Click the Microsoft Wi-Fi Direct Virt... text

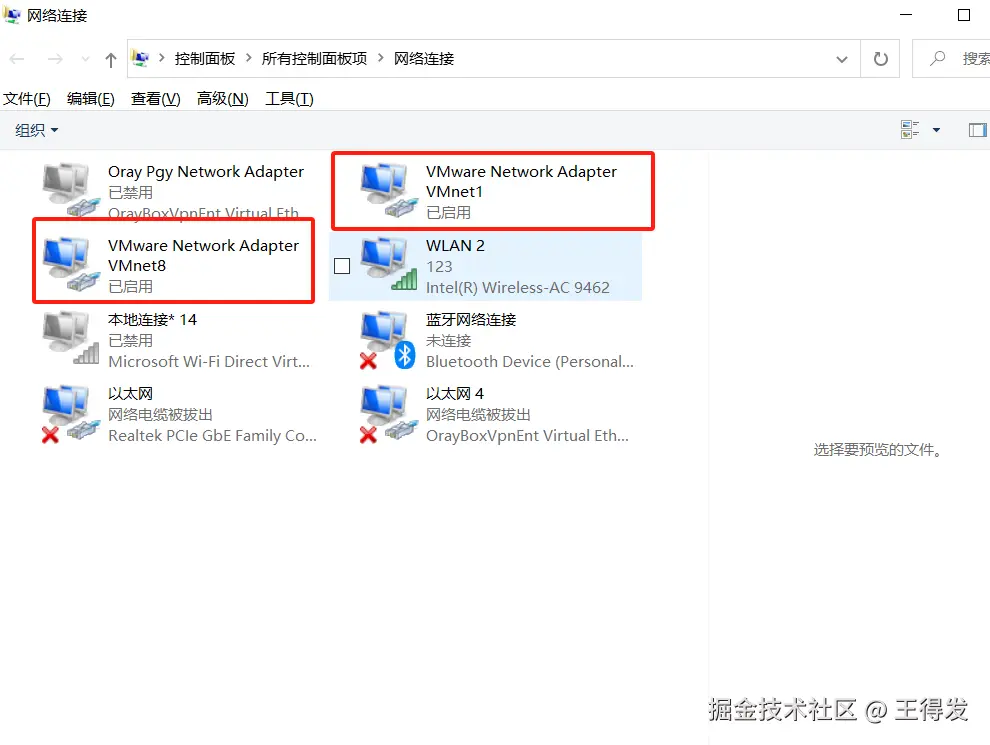tap(209, 362)
